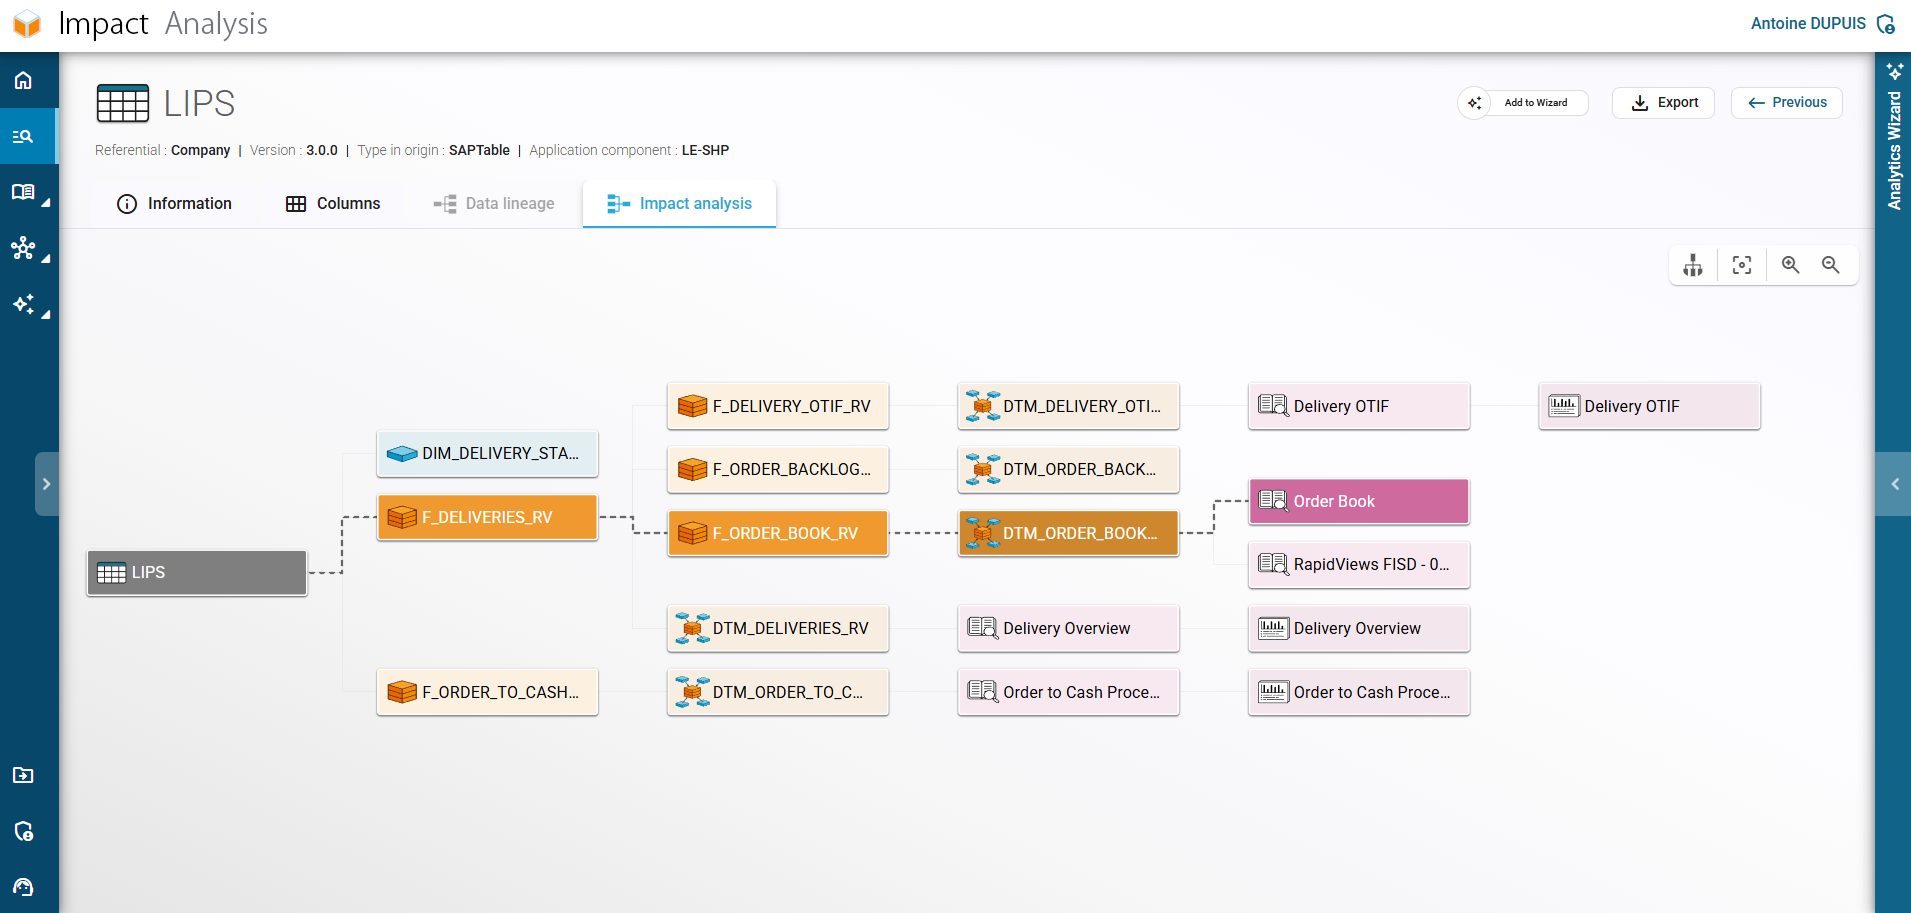
Task: Open the Home icon in sidebar
Action: (23, 80)
